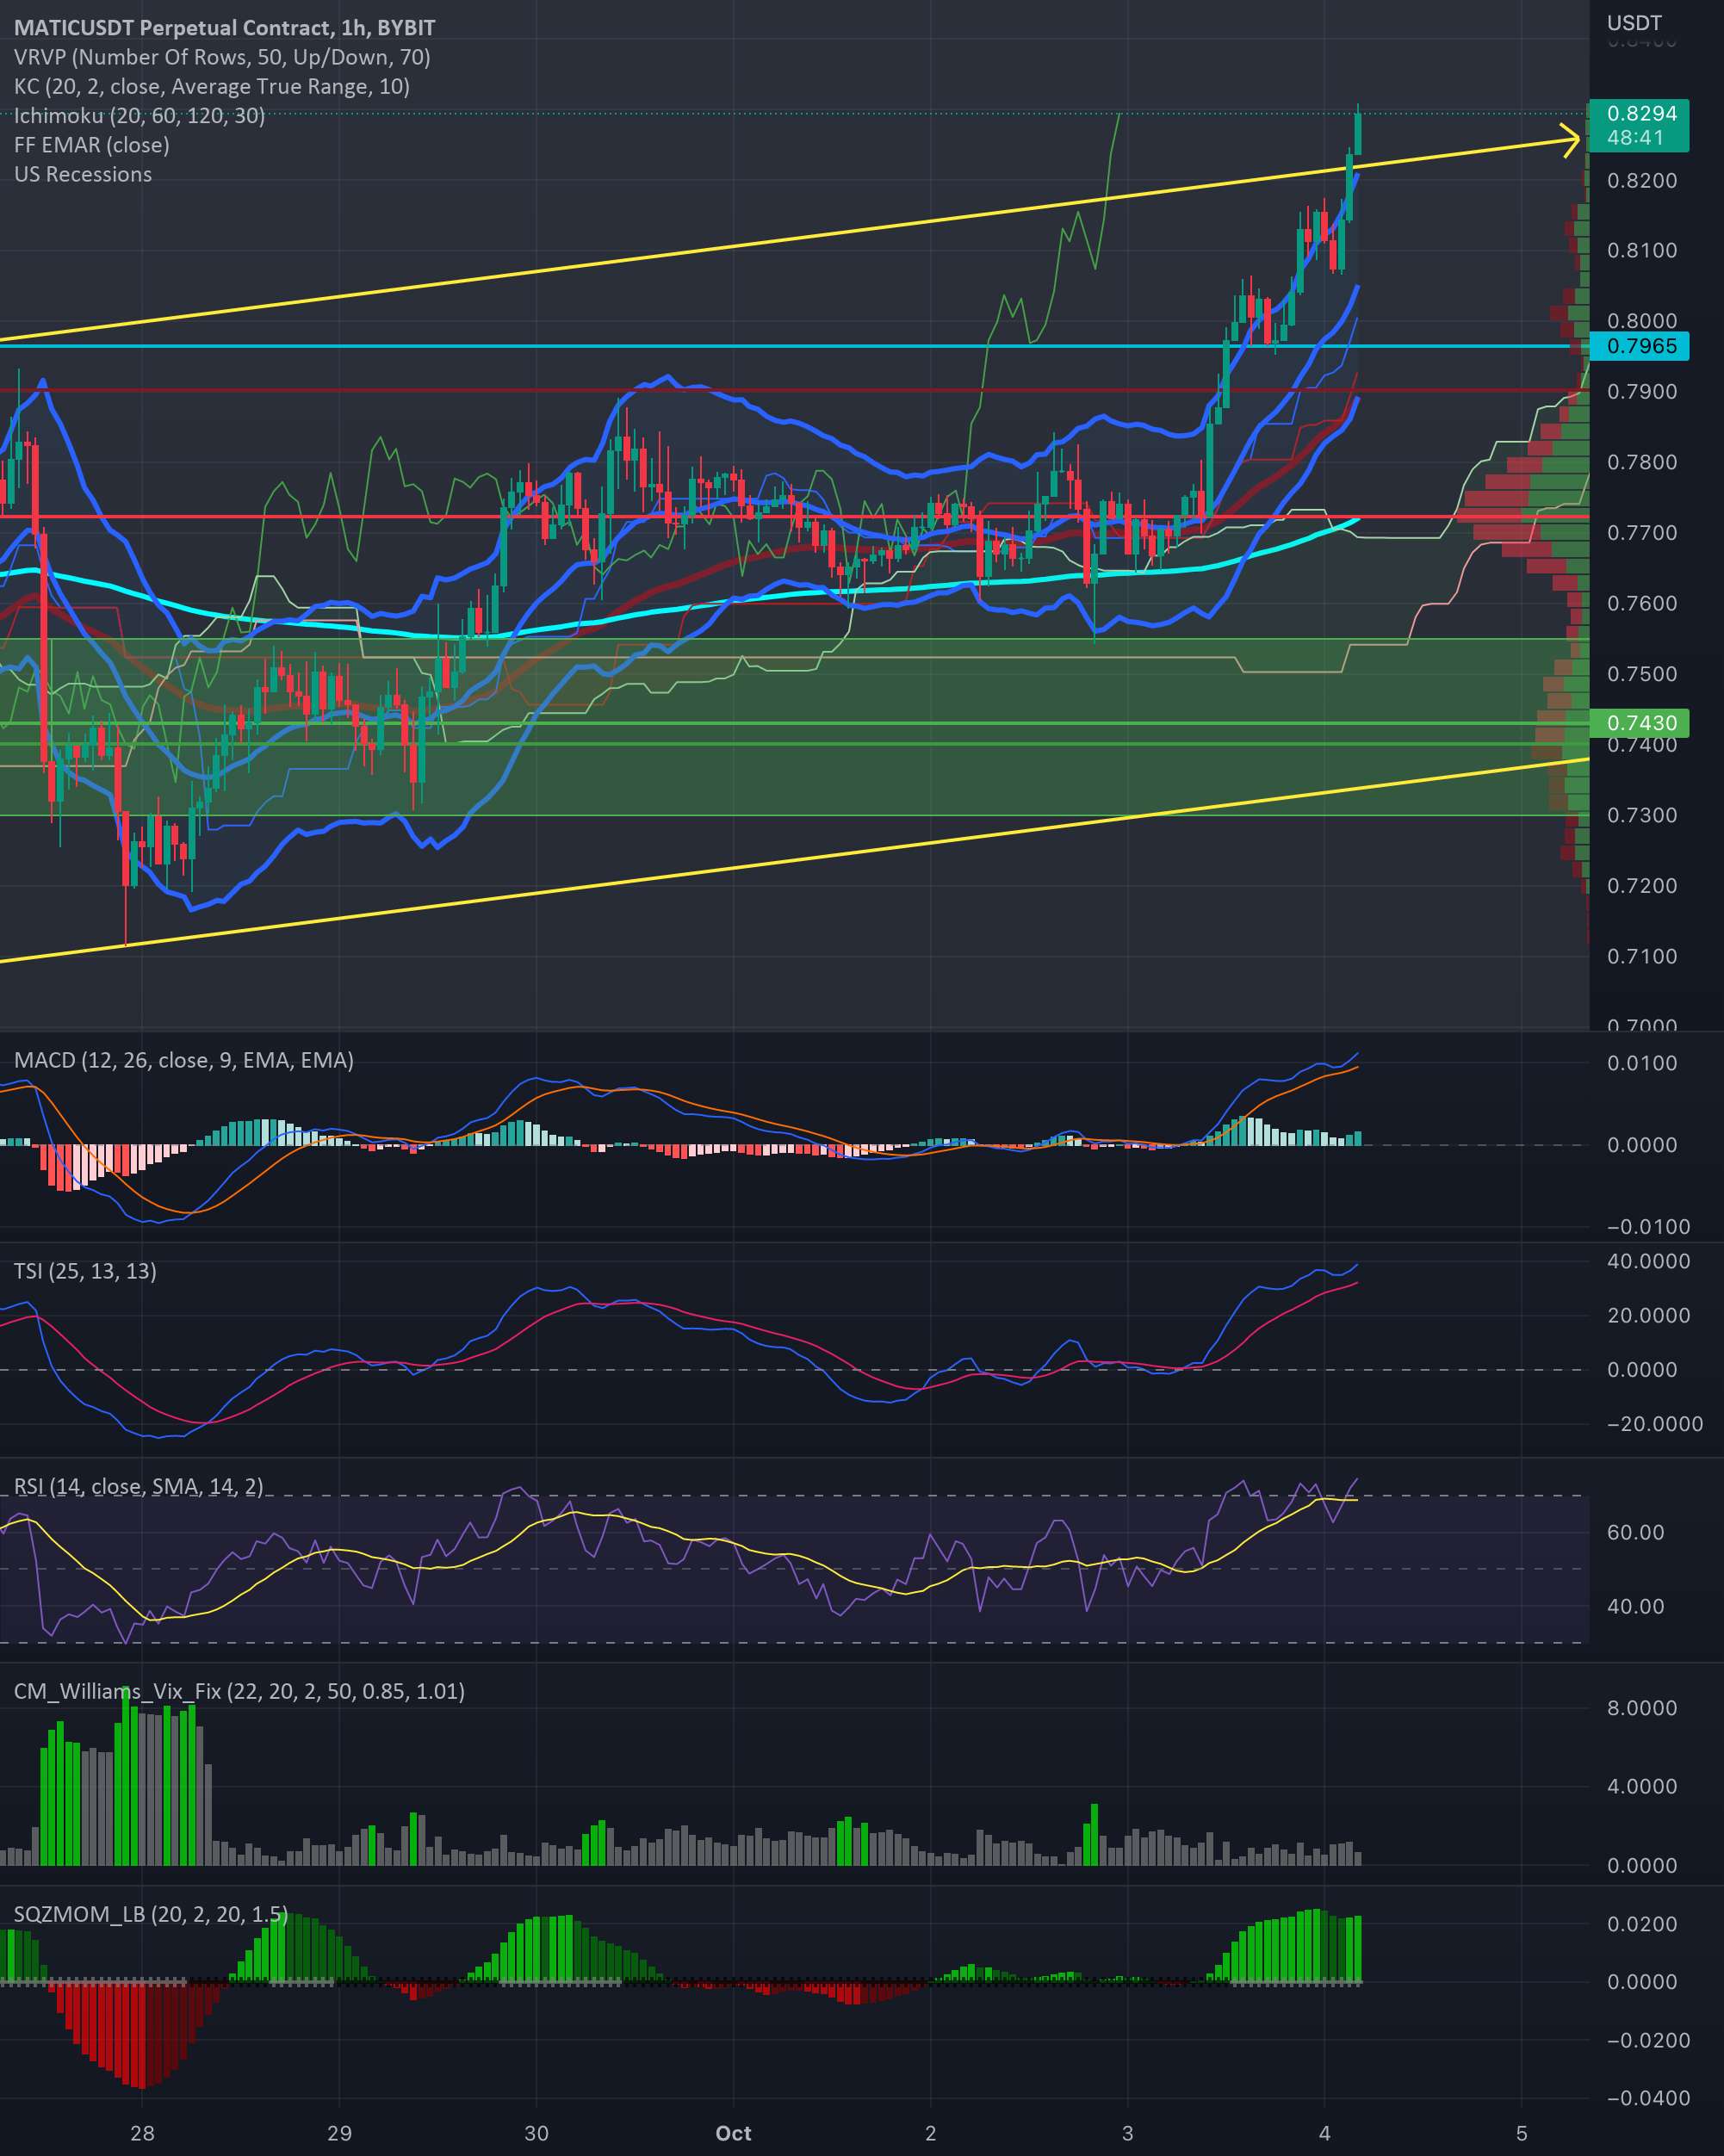Image resolution: width=1724 pixels, height=2156 pixels.
Task: Click the MACD 0.0100 scale label
Action: tap(1642, 1063)
